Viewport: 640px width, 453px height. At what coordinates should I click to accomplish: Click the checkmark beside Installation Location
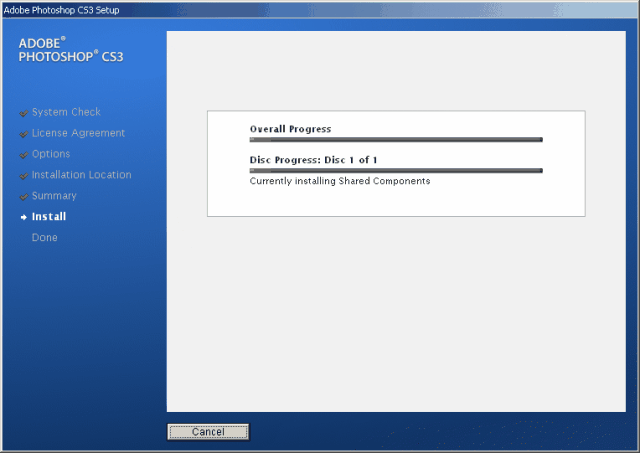click(x=24, y=176)
